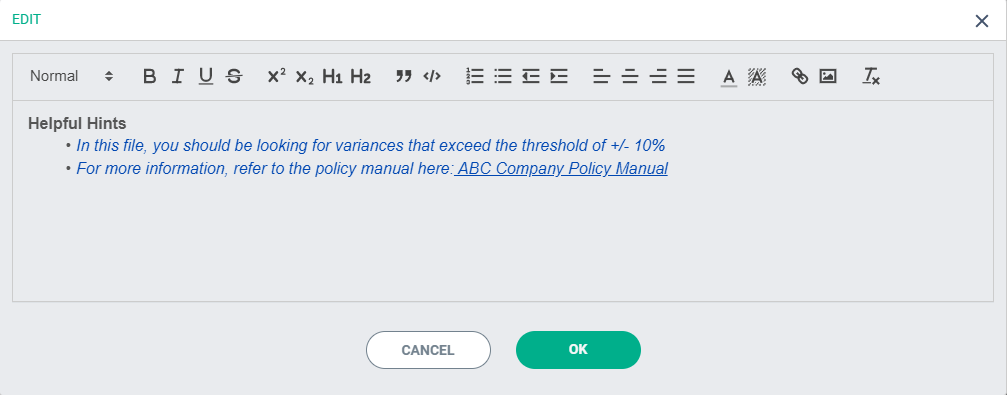Set Heading 1 style
Screen dimensions: 1007x395
(x=332, y=77)
